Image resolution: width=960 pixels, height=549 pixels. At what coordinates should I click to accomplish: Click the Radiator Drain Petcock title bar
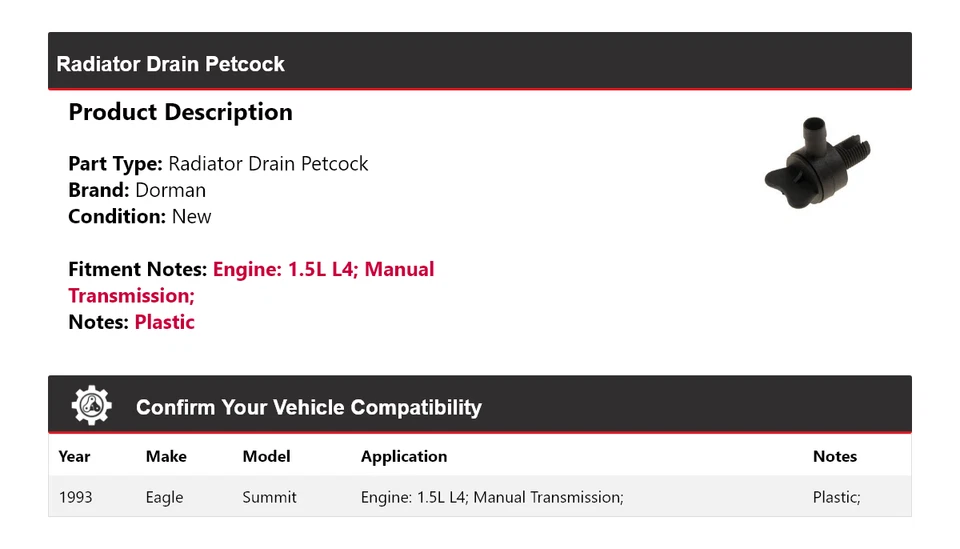(171, 64)
